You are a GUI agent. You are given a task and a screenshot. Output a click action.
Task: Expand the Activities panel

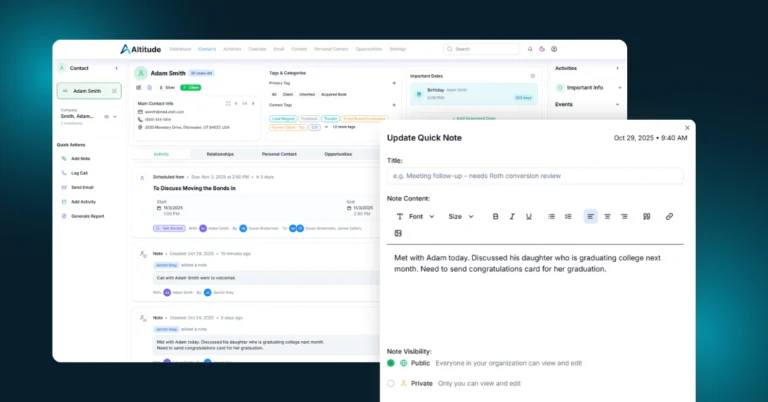tap(617, 69)
